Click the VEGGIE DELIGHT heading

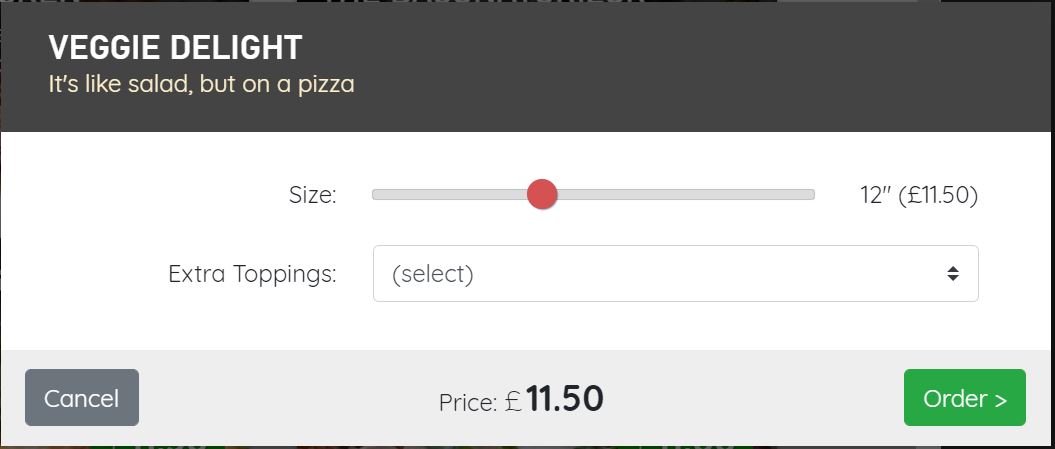[x=175, y=47]
